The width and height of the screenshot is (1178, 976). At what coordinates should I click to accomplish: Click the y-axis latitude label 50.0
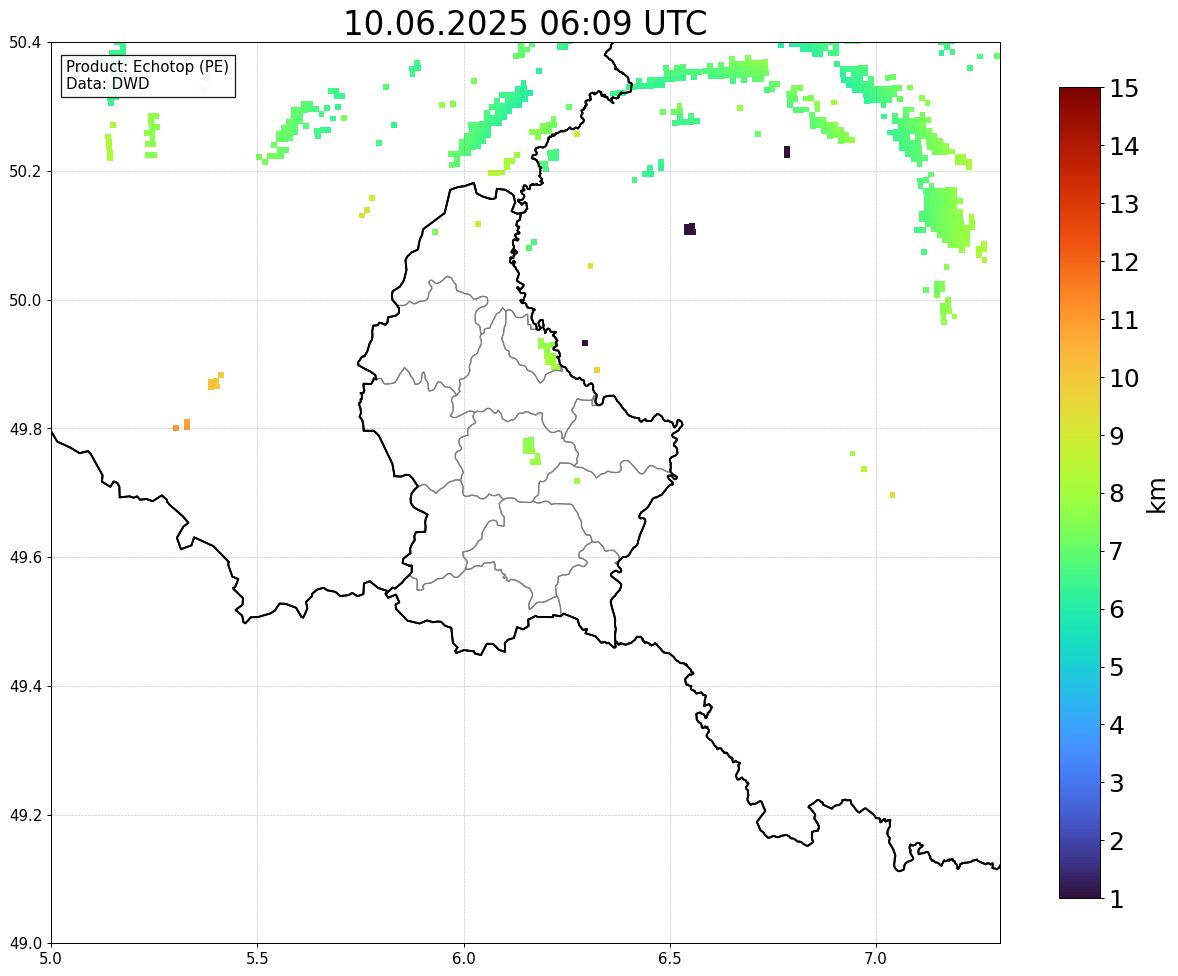coord(25,301)
